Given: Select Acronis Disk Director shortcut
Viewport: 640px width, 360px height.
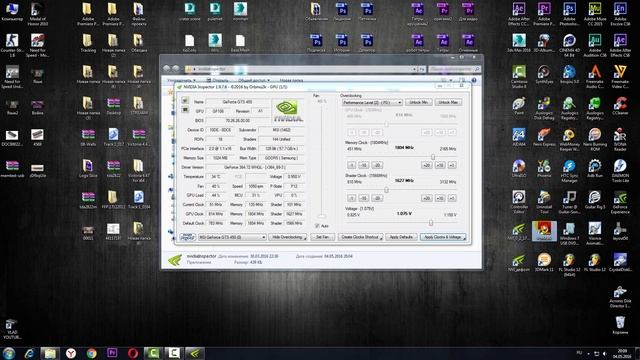Looking at the screenshot, I should pyautogui.click(x=620, y=297).
